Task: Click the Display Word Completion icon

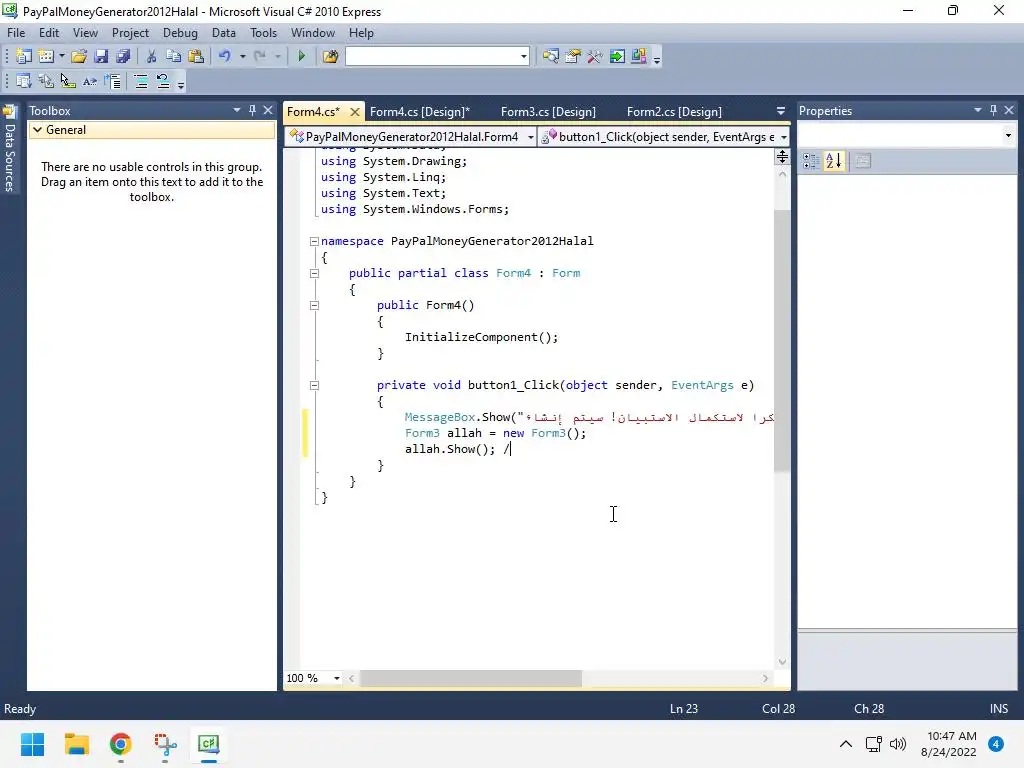Action: pyautogui.click(x=90, y=82)
